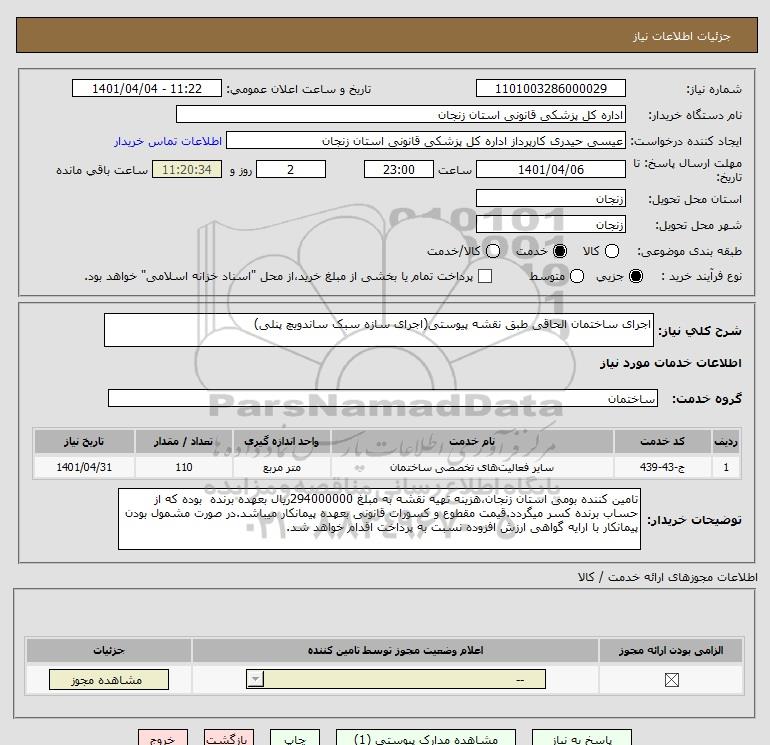Click the چاپ print button
This screenshot has height=745, width=770.
(295, 738)
